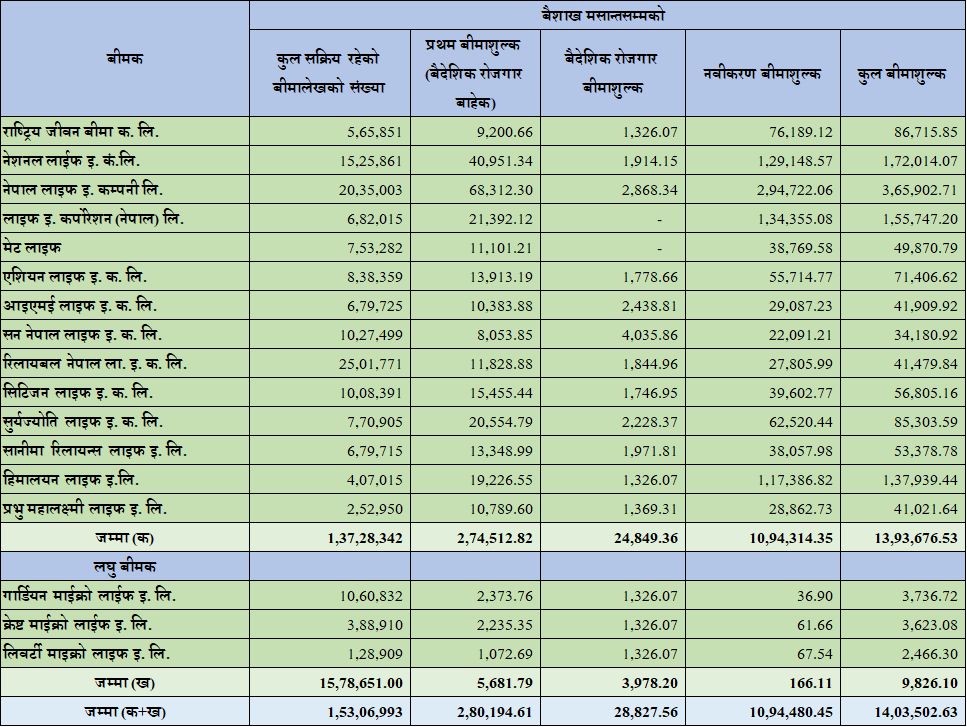Select the micro subtotal count 15,78,651.00
This screenshot has height=727, width=967.
coord(361,683)
